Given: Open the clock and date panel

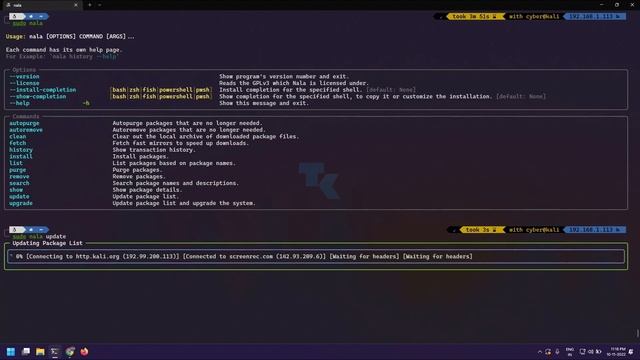Looking at the screenshot, I should (x=616, y=351).
